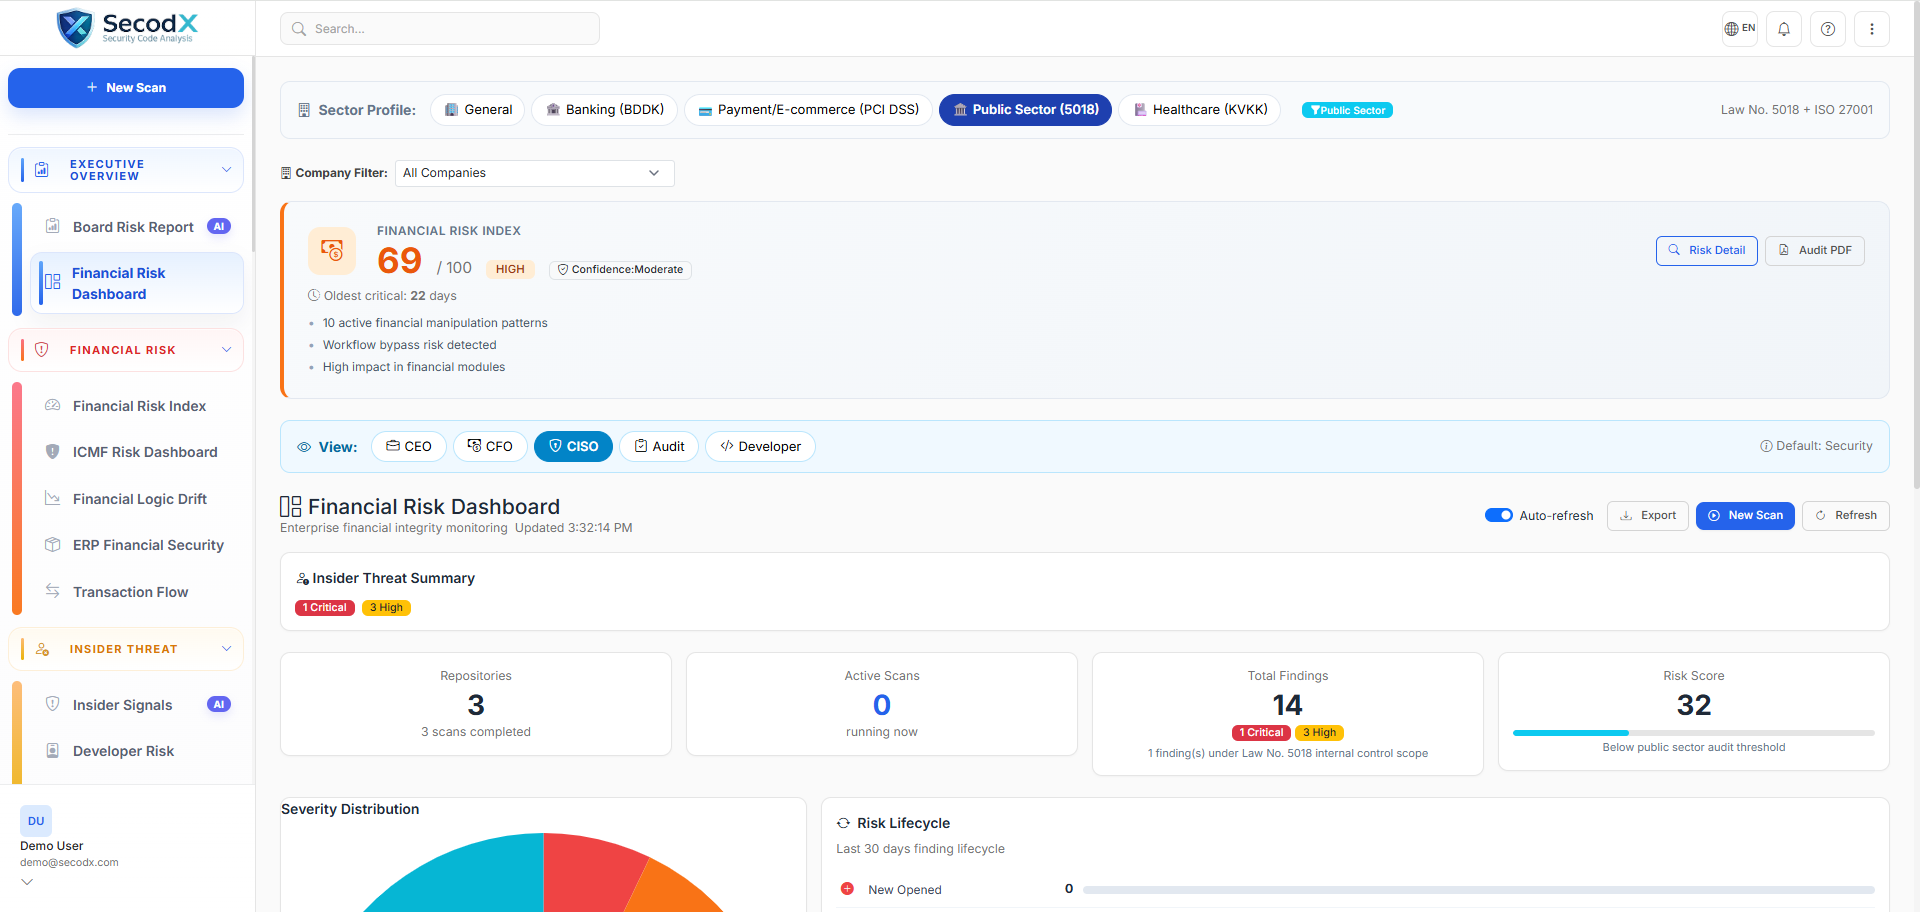Click the Export button

point(1648,516)
